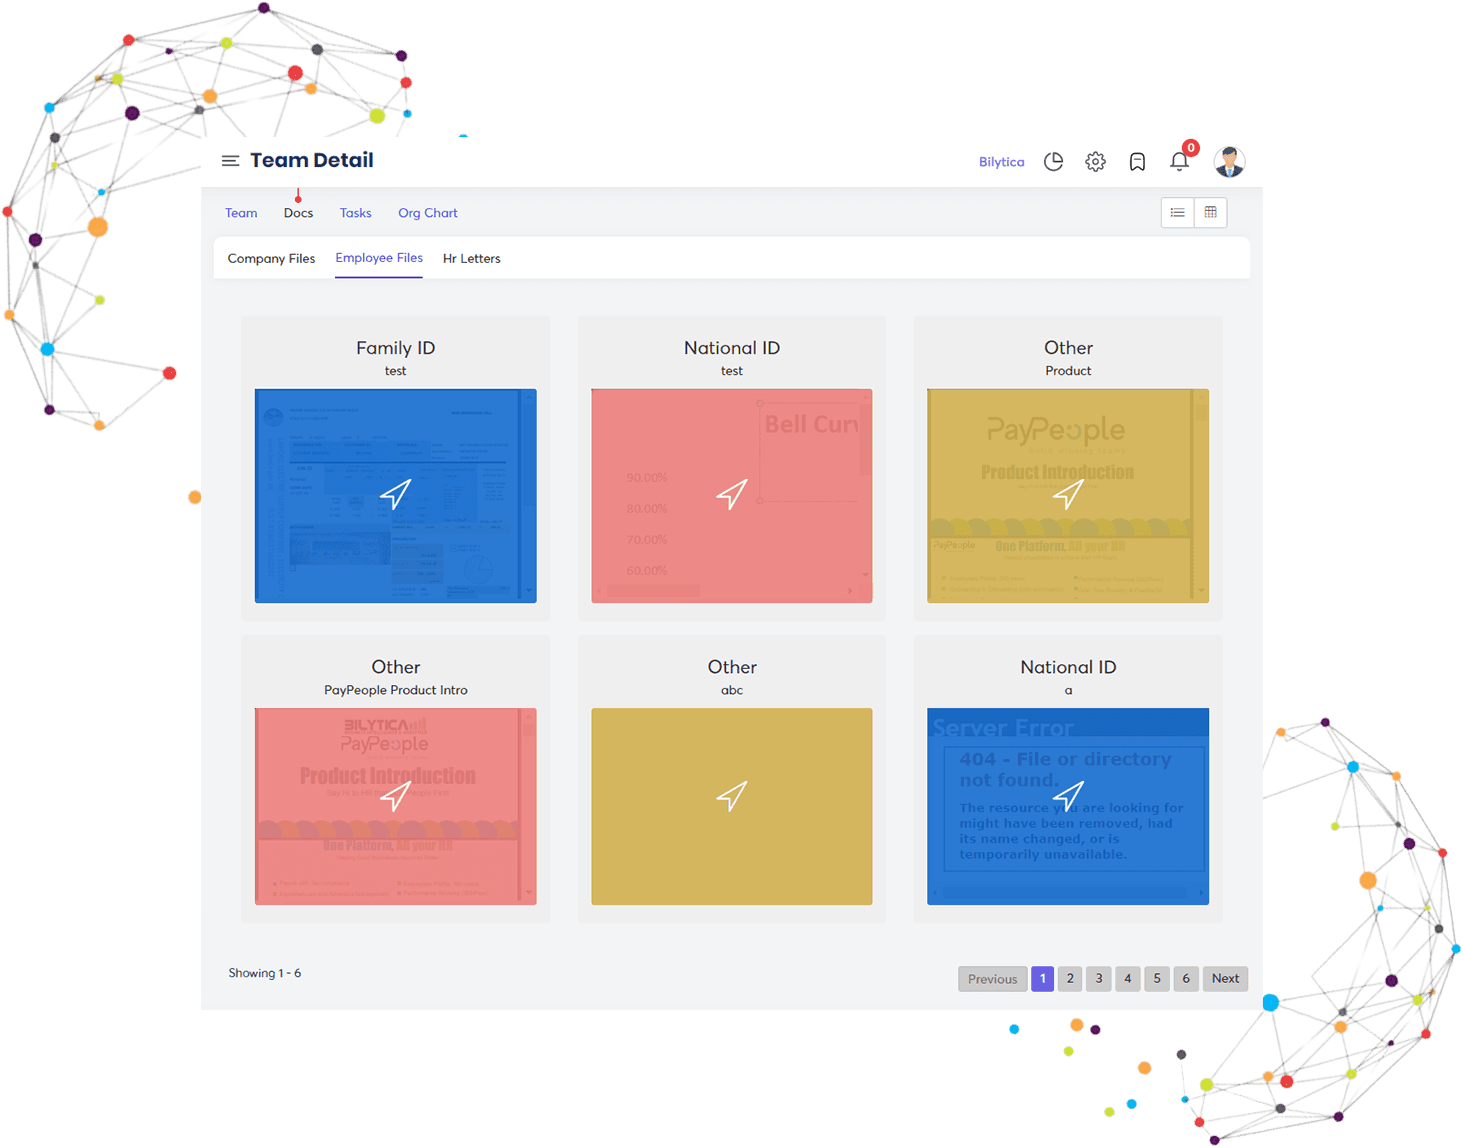Click the Bilytica company link

click(x=1001, y=162)
